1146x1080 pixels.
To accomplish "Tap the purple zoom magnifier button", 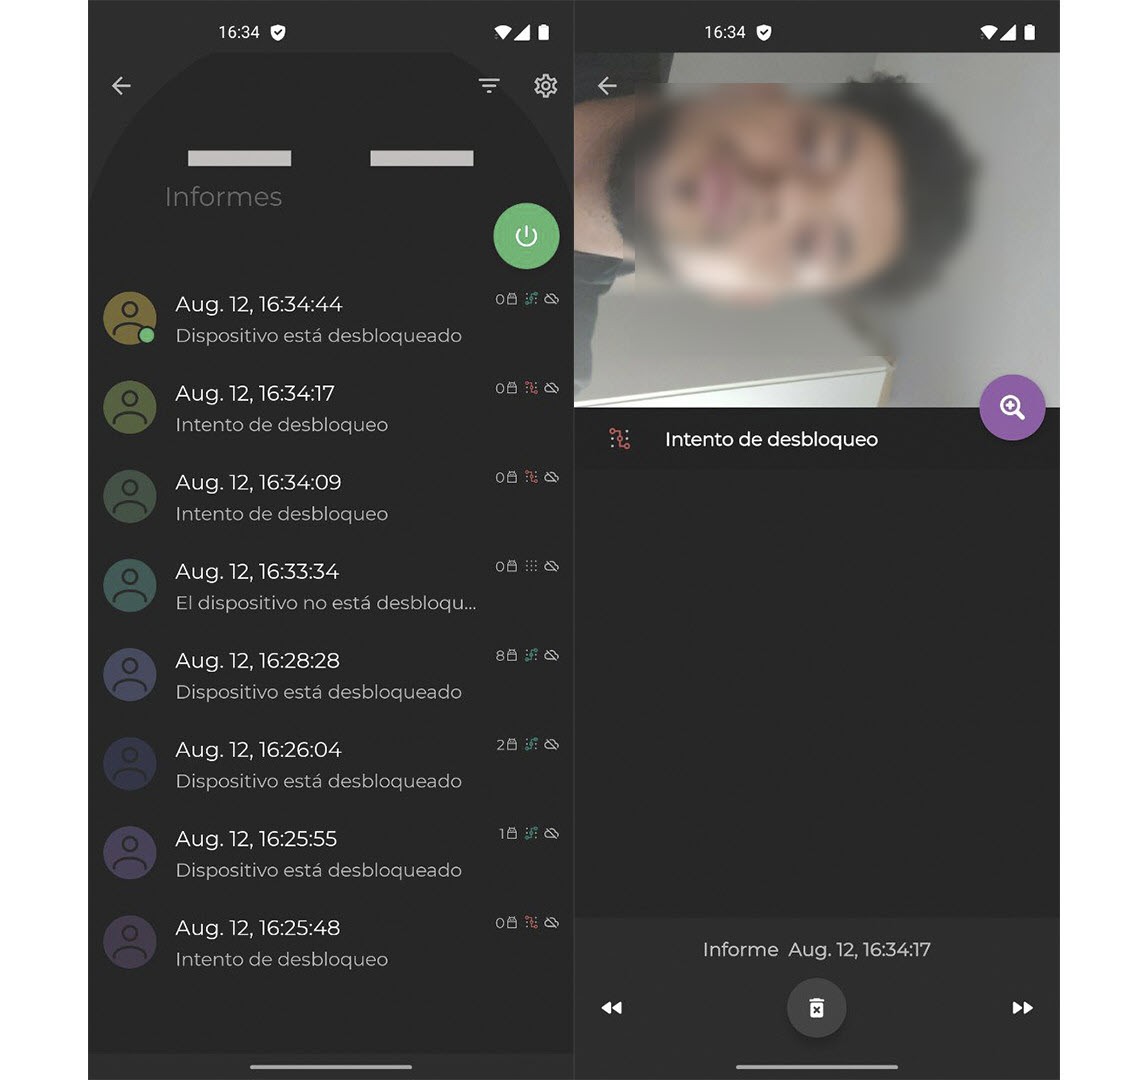I will click(x=1012, y=407).
